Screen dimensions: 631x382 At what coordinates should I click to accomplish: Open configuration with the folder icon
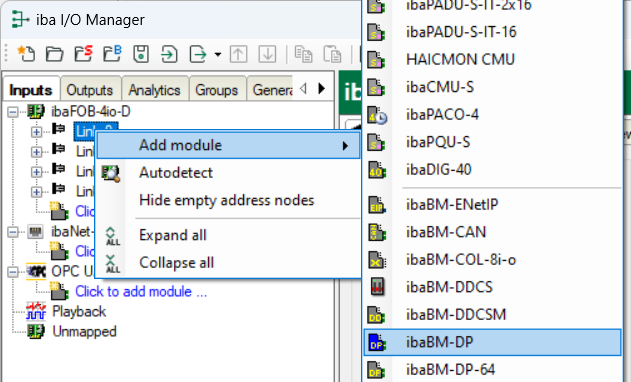pyautogui.click(x=54, y=54)
